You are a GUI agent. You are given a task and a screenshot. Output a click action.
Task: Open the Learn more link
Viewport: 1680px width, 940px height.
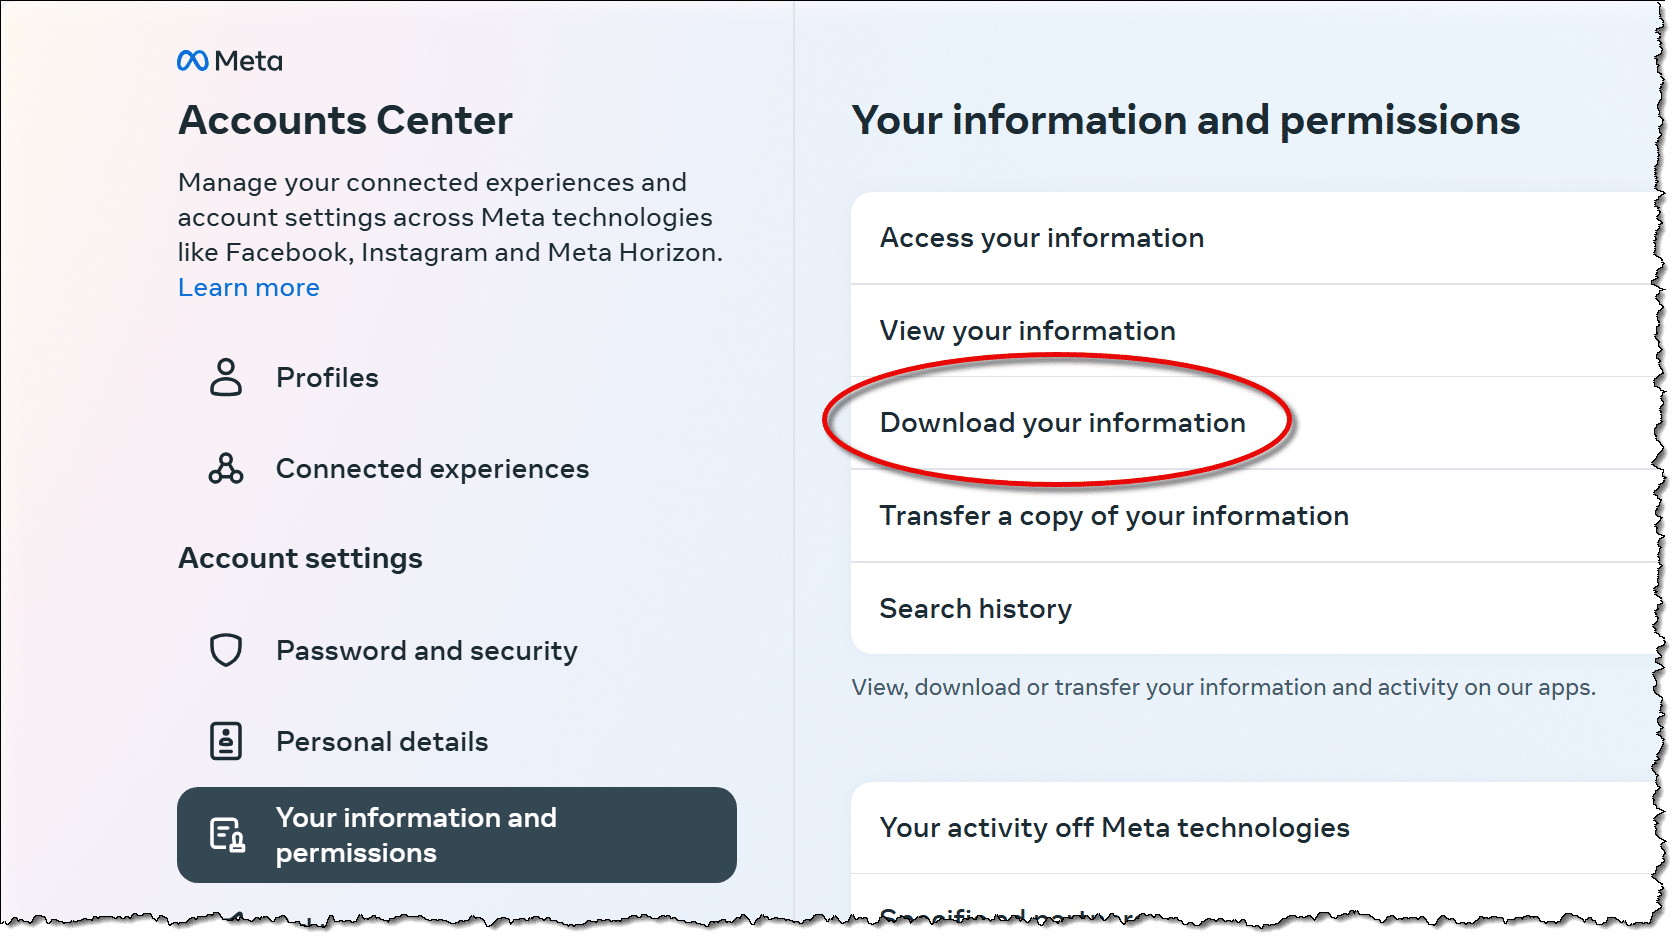[x=249, y=288]
